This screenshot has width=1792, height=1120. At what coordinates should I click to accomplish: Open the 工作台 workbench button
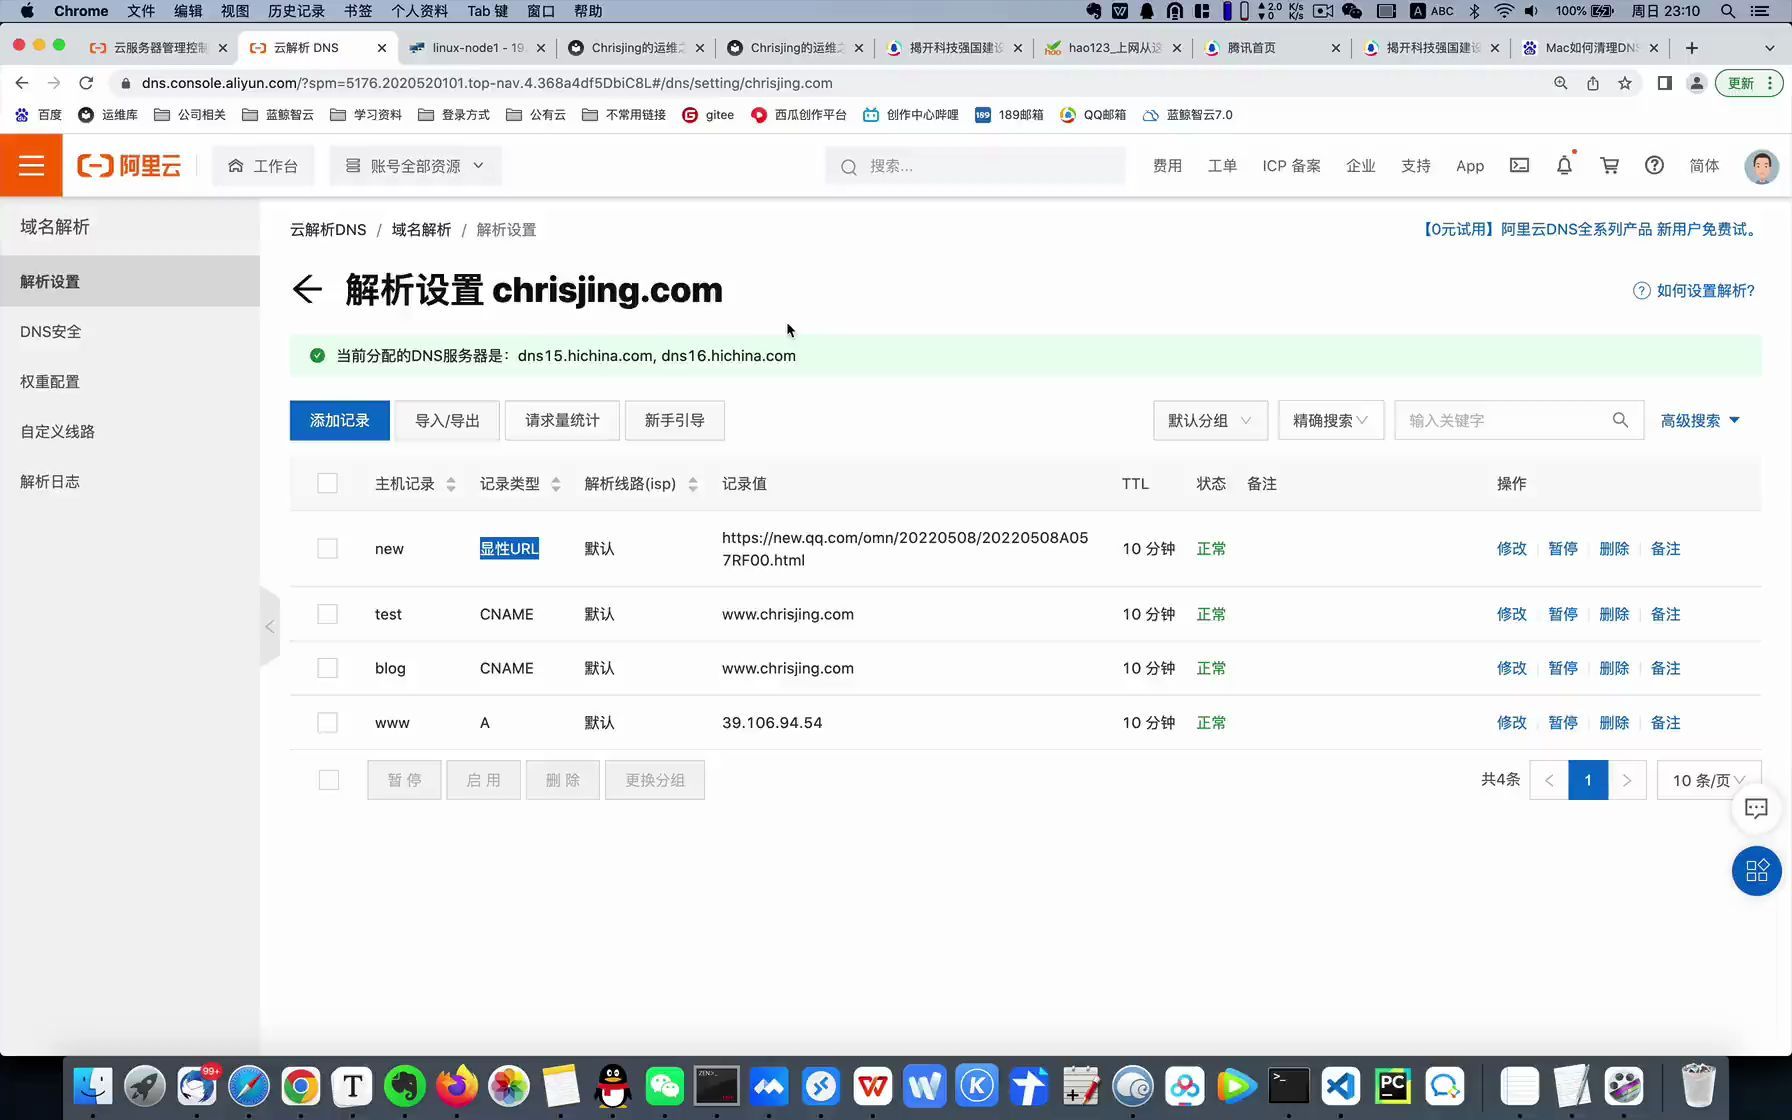click(263, 165)
